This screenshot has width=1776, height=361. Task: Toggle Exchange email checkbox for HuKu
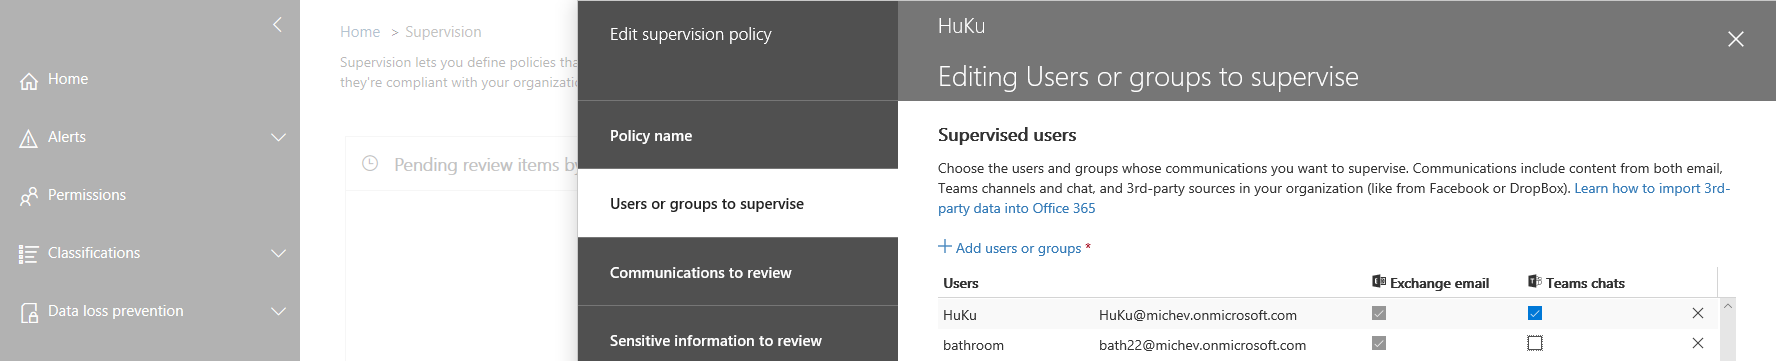pos(1379,313)
